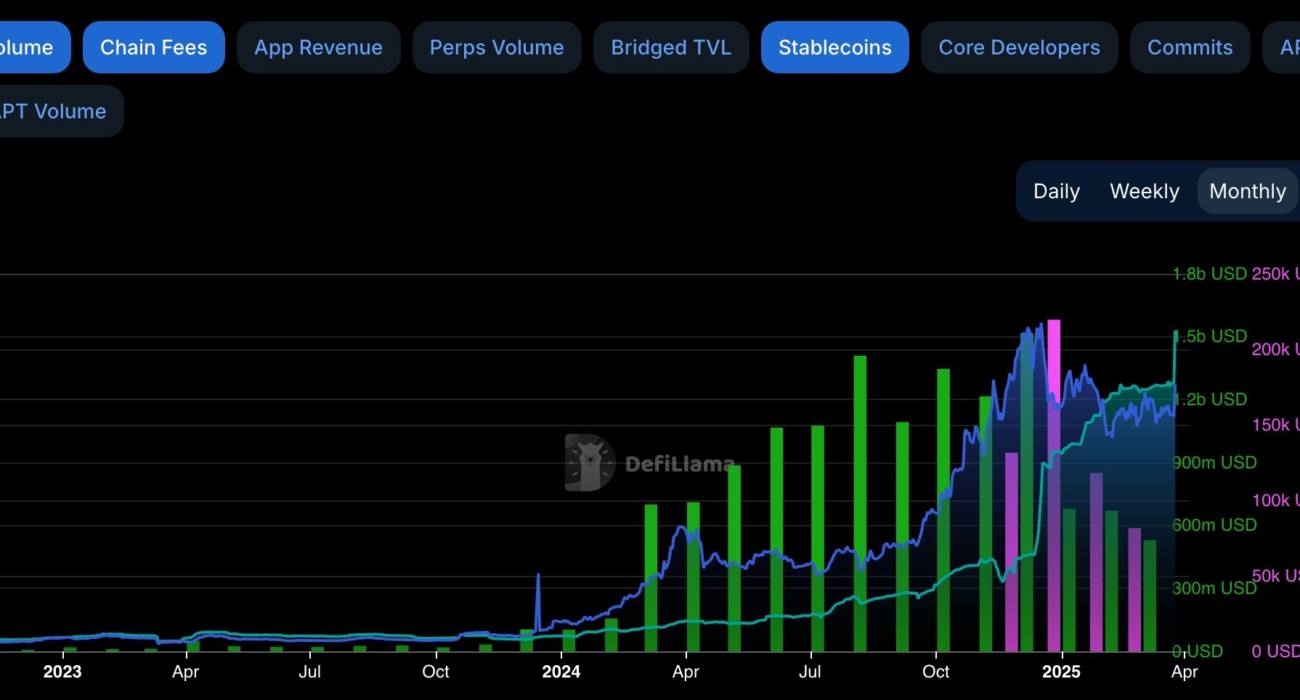This screenshot has height=700, width=1300.
Task: Click the 2023 label on the x-axis
Action: click(x=62, y=672)
